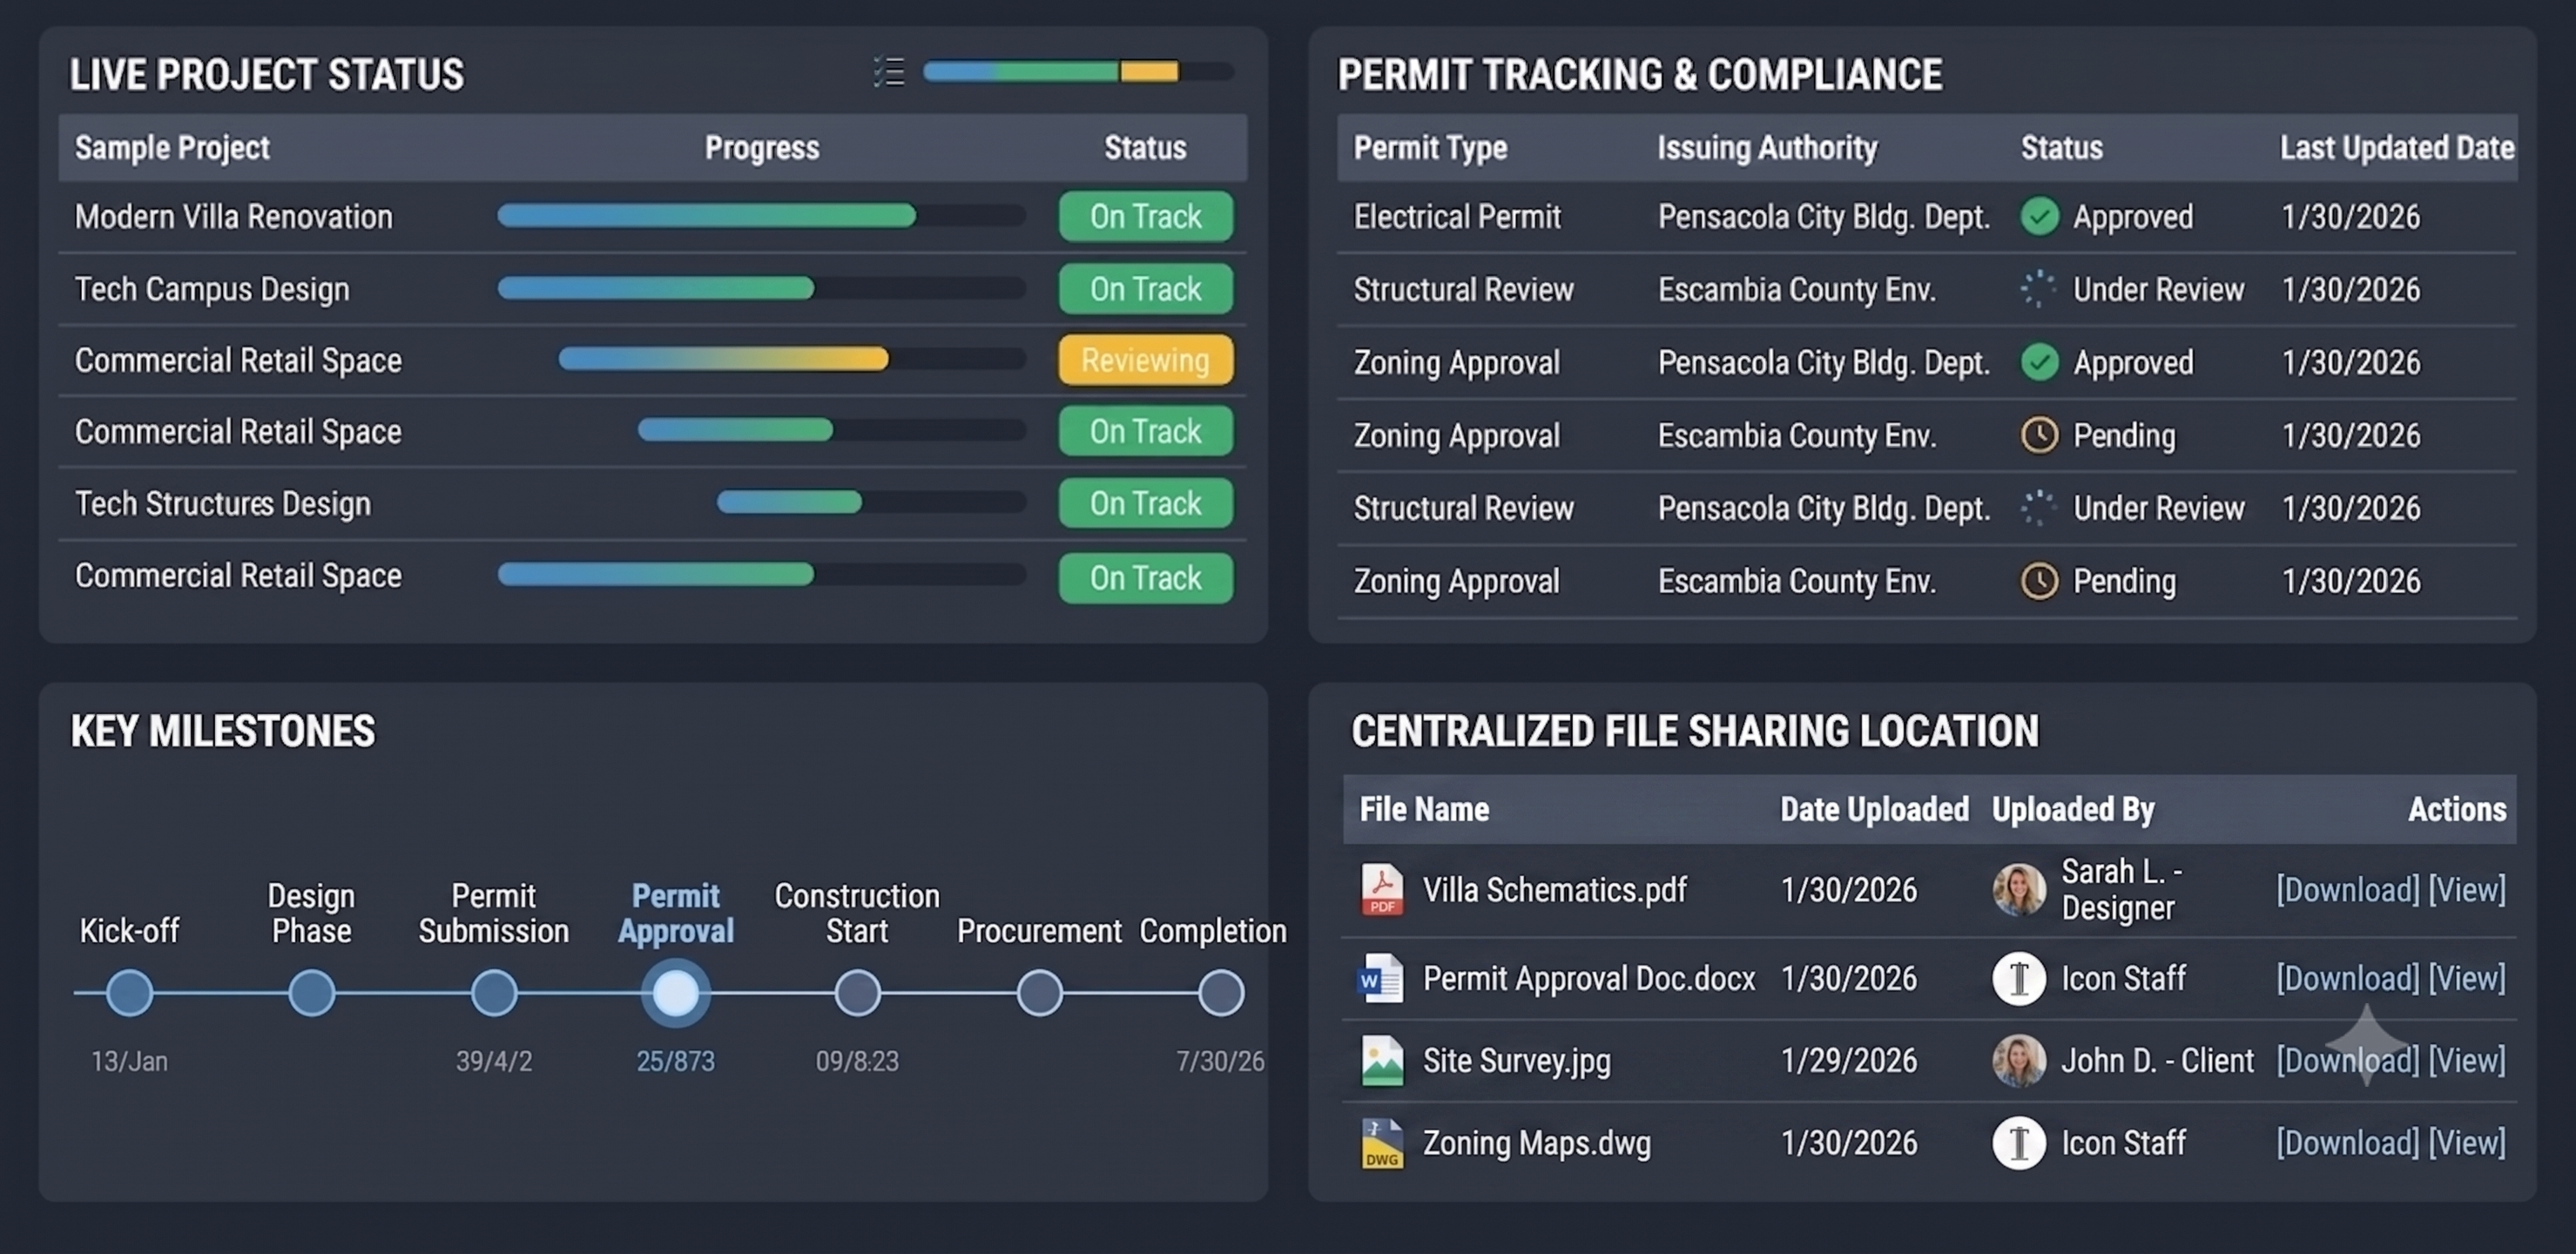The image size is (2576, 1254).
Task: View Villa Schematics.pdf
Action: click(x=2467, y=890)
